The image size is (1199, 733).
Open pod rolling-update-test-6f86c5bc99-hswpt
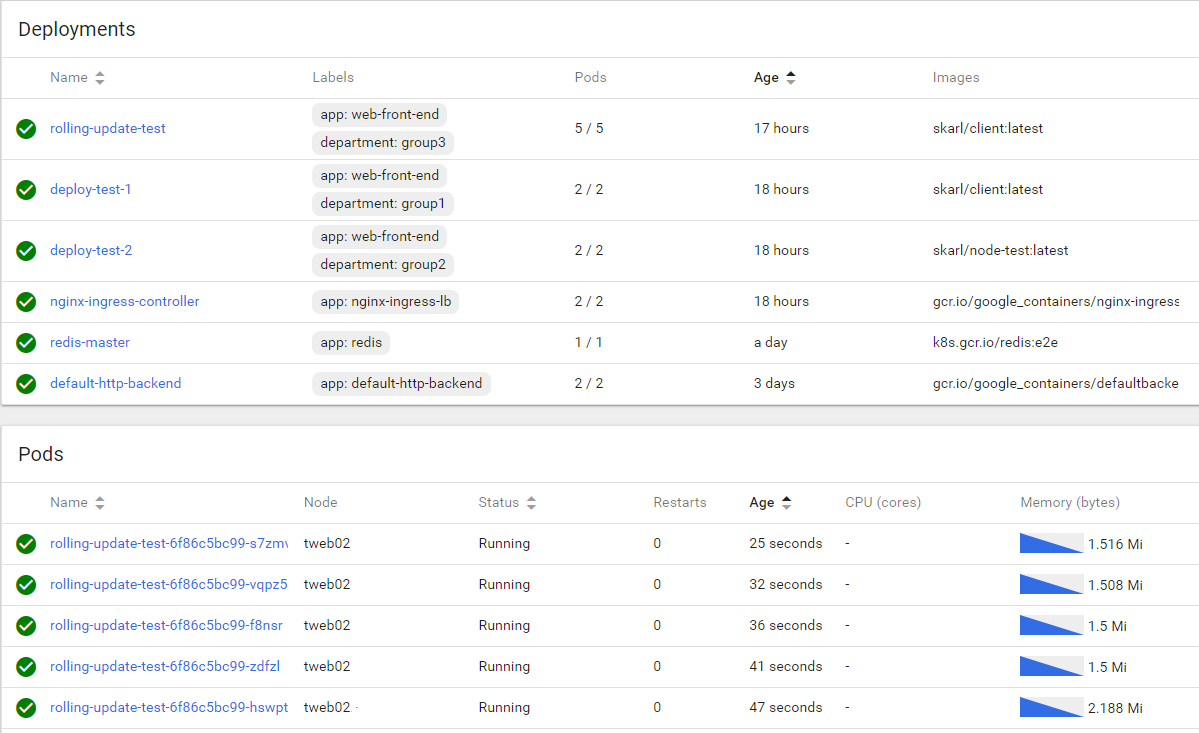coord(169,707)
